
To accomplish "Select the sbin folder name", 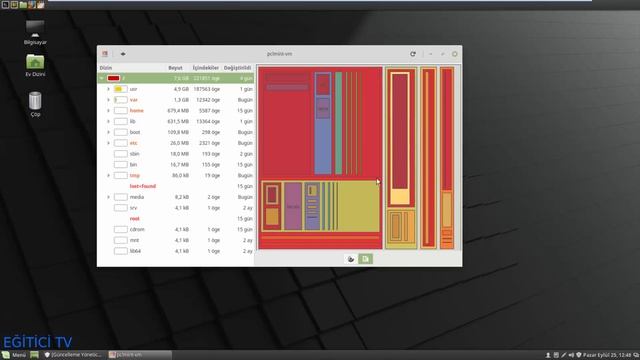I will 135,154.
